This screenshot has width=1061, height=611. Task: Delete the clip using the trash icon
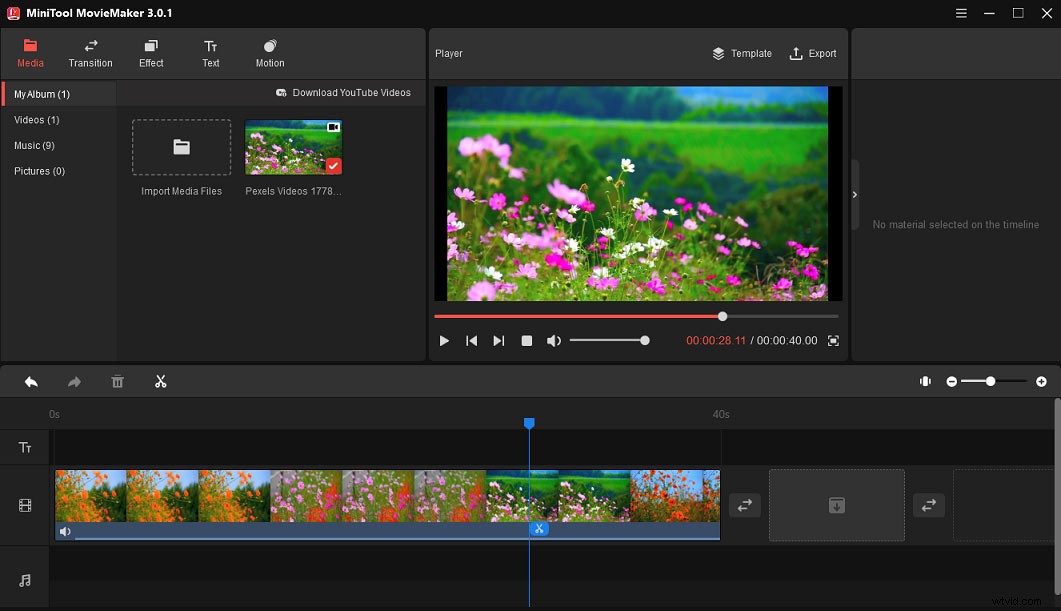[117, 381]
